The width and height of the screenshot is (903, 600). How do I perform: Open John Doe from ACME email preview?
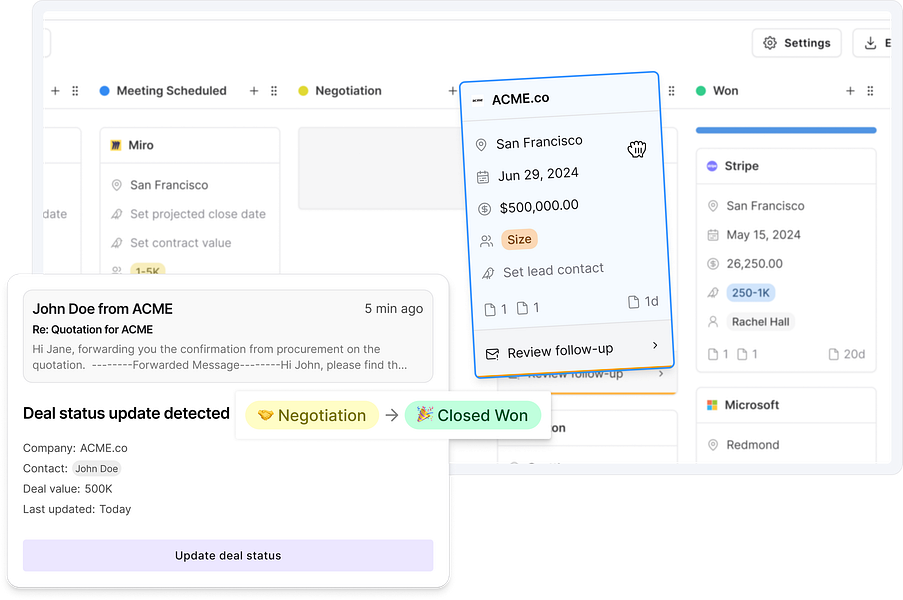pyautogui.click(x=228, y=336)
